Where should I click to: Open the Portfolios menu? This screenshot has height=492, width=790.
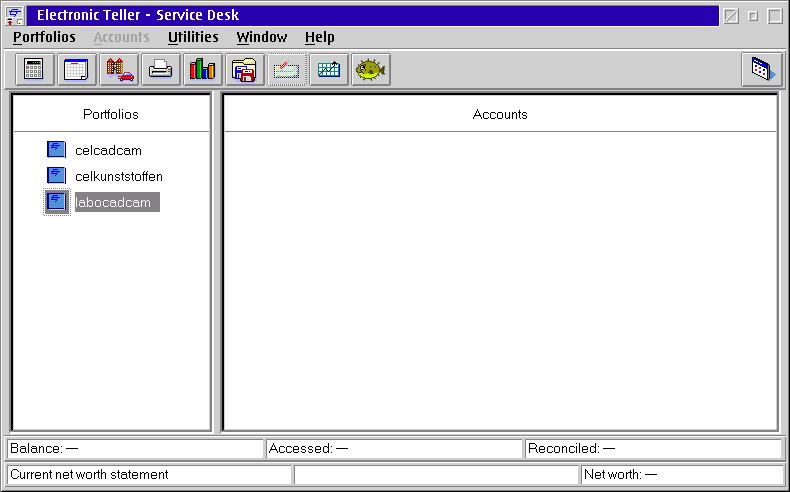point(44,37)
